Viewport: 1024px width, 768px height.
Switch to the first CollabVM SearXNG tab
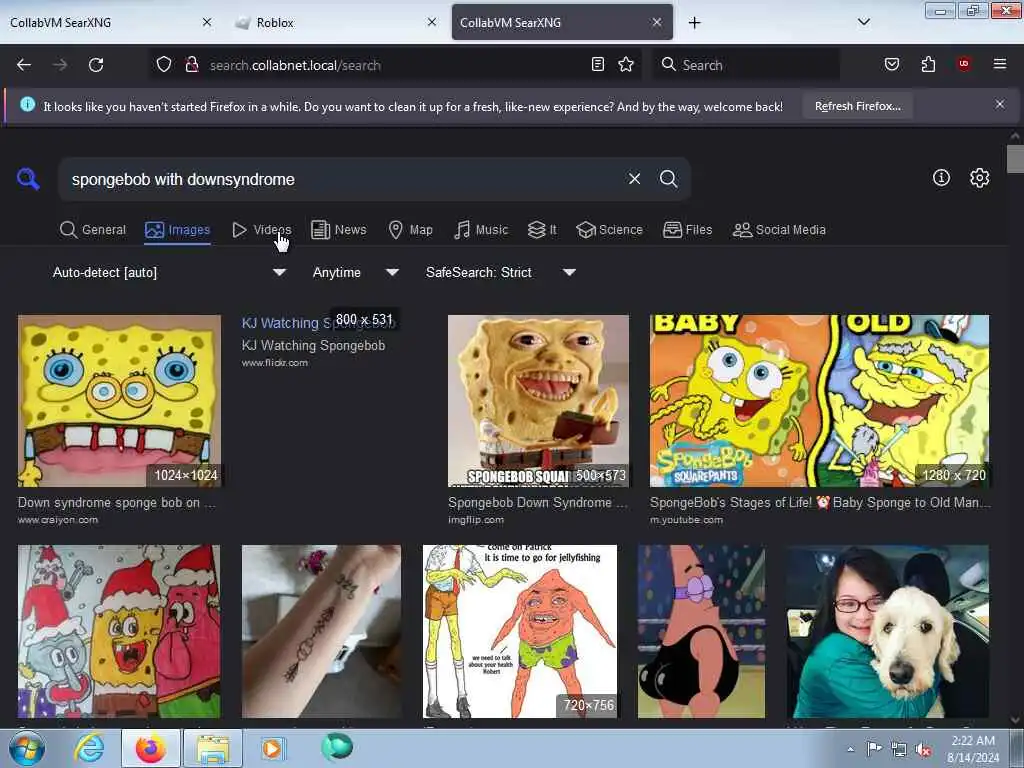pyautogui.click(x=110, y=23)
